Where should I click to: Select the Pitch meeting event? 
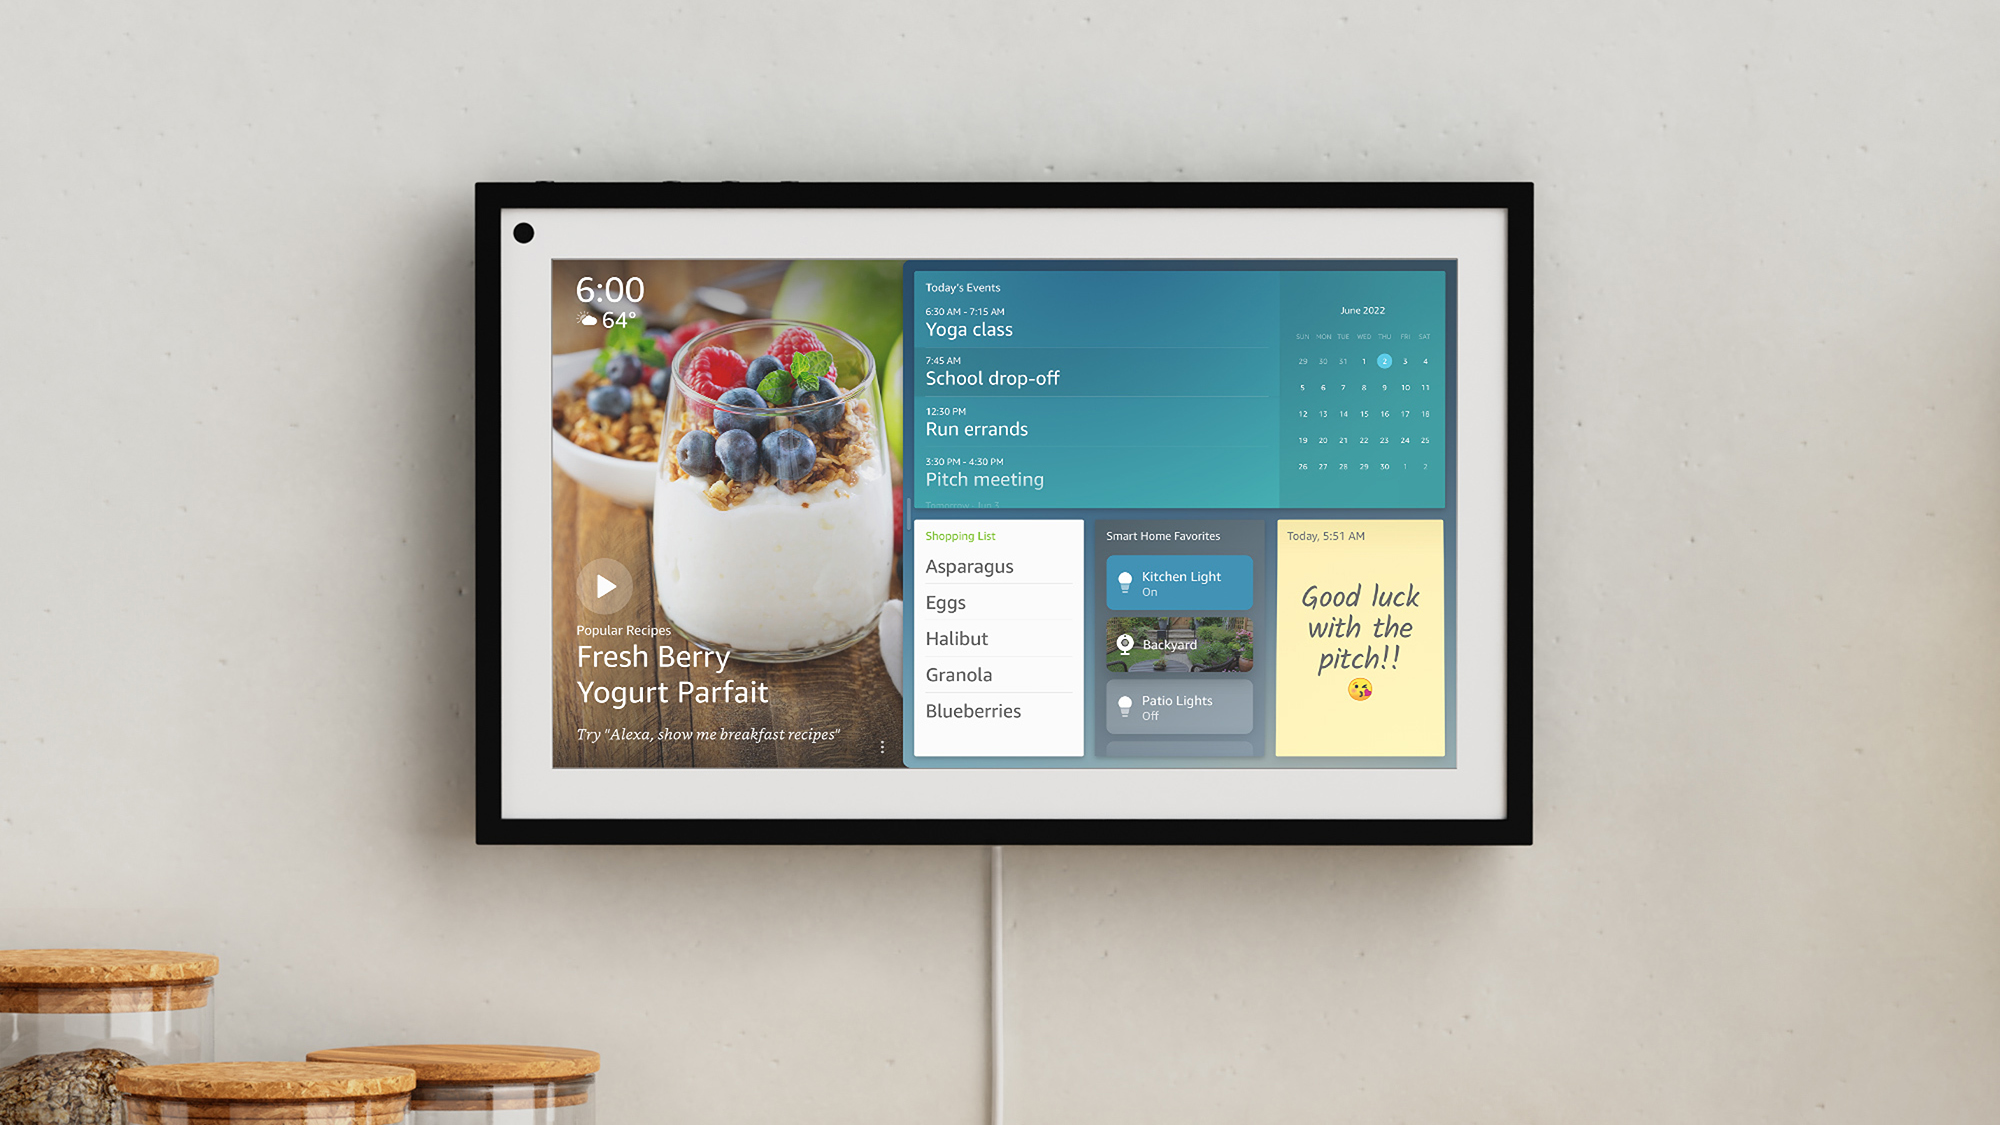click(985, 478)
